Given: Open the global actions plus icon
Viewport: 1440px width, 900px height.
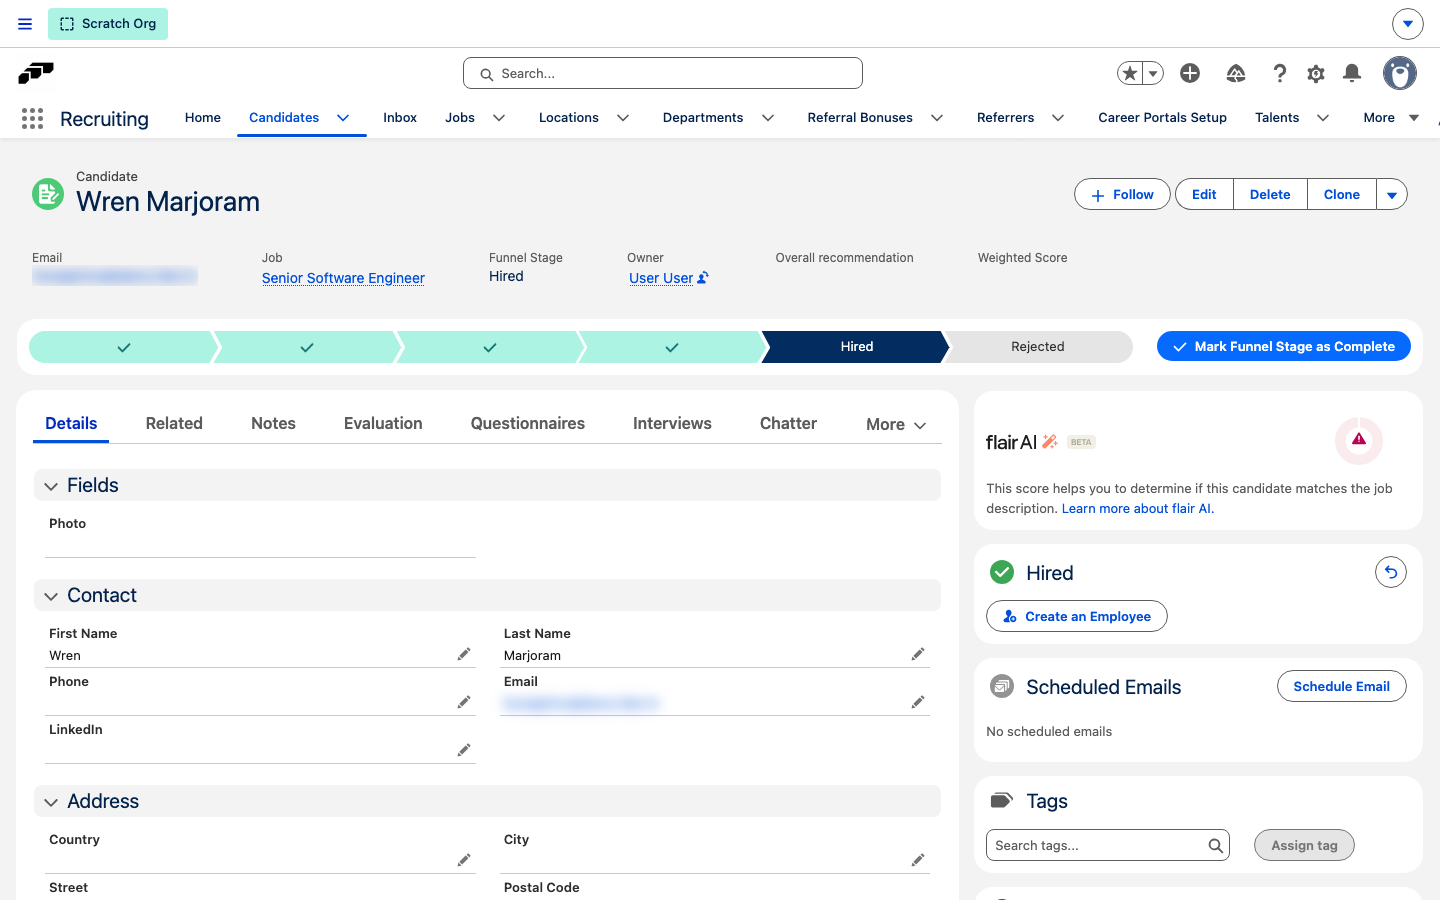Looking at the screenshot, I should (x=1190, y=73).
